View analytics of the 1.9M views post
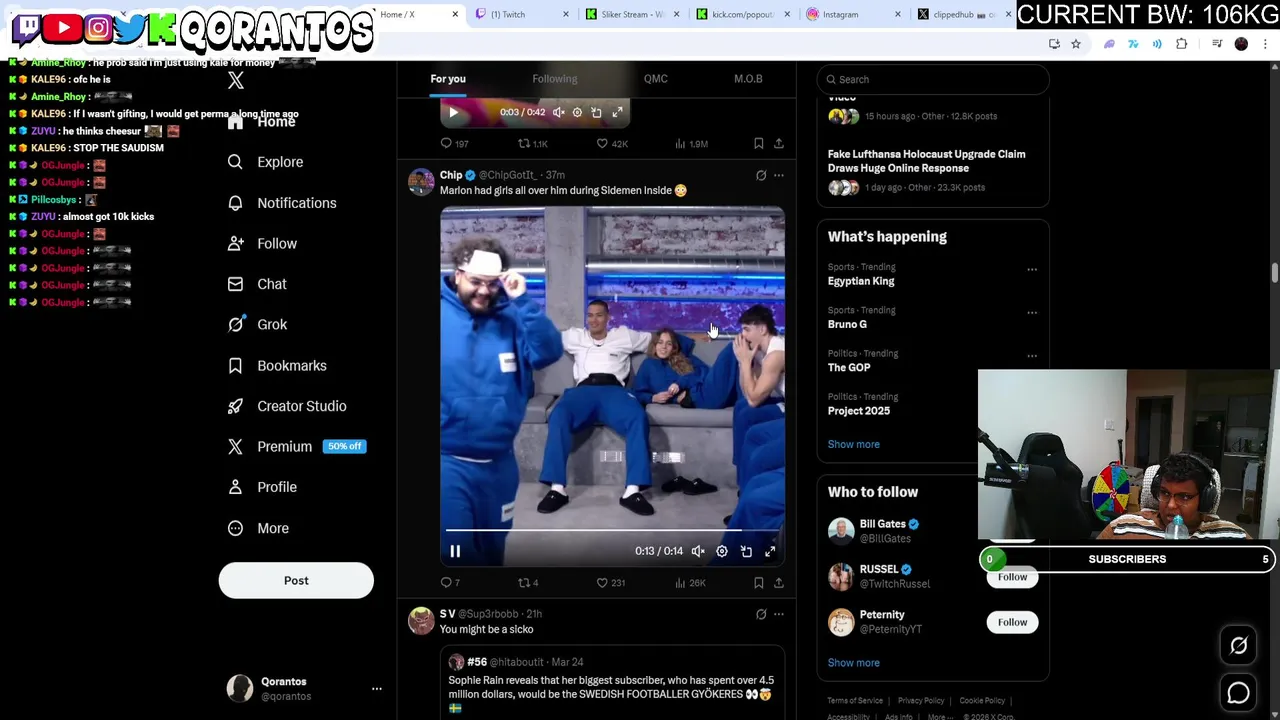Viewport: 1280px width, 720px height. click(x=691, y=144)
